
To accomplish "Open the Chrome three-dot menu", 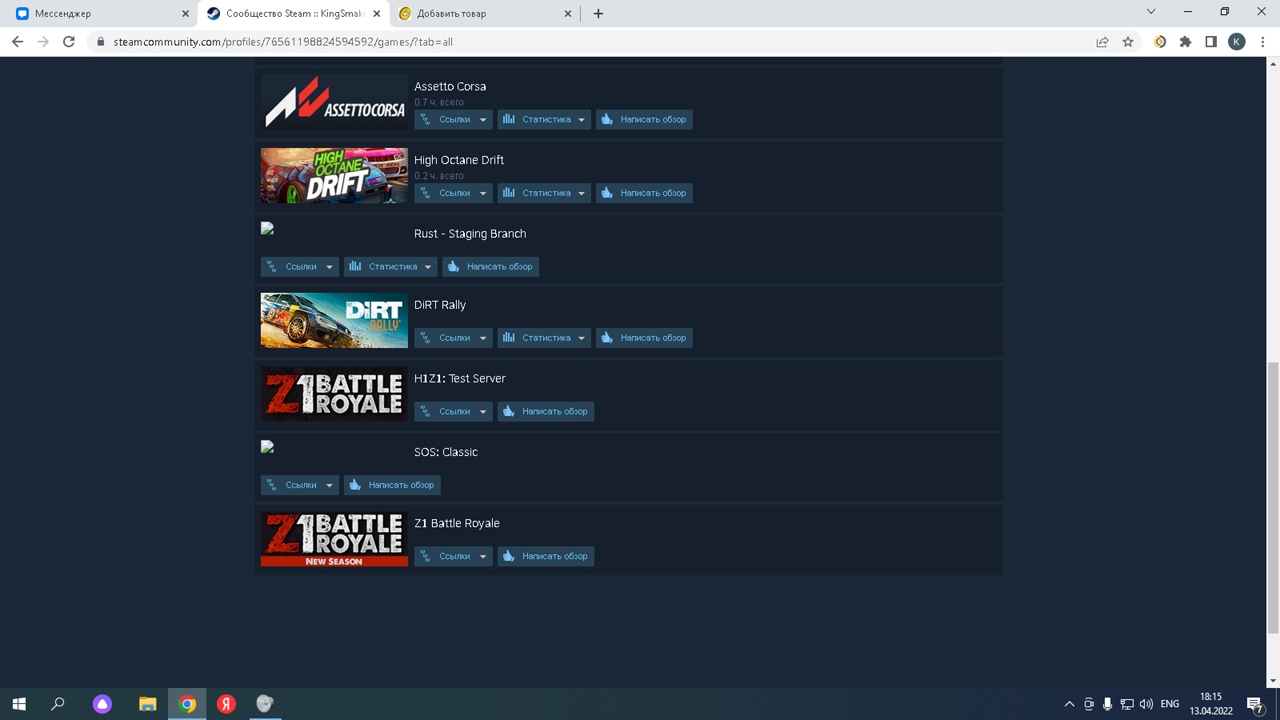I will [1262, 42].
